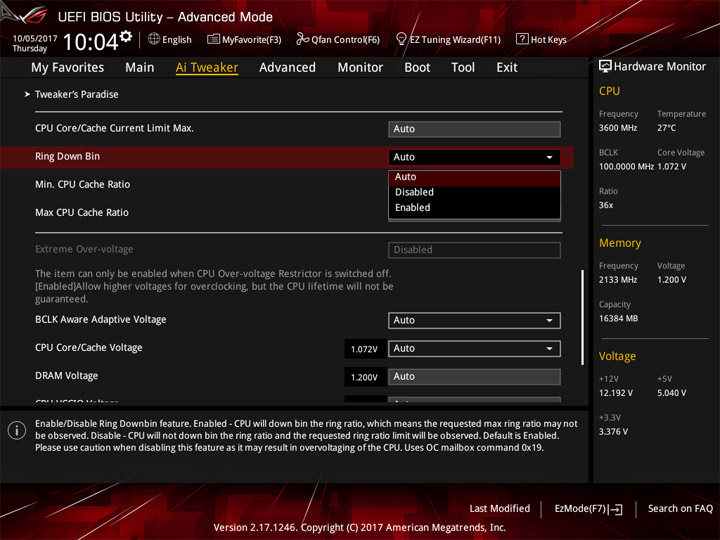Screen dimensions: 720x540
Task: Click the 1.200V DRAM voltage readout
Action: 365,377
